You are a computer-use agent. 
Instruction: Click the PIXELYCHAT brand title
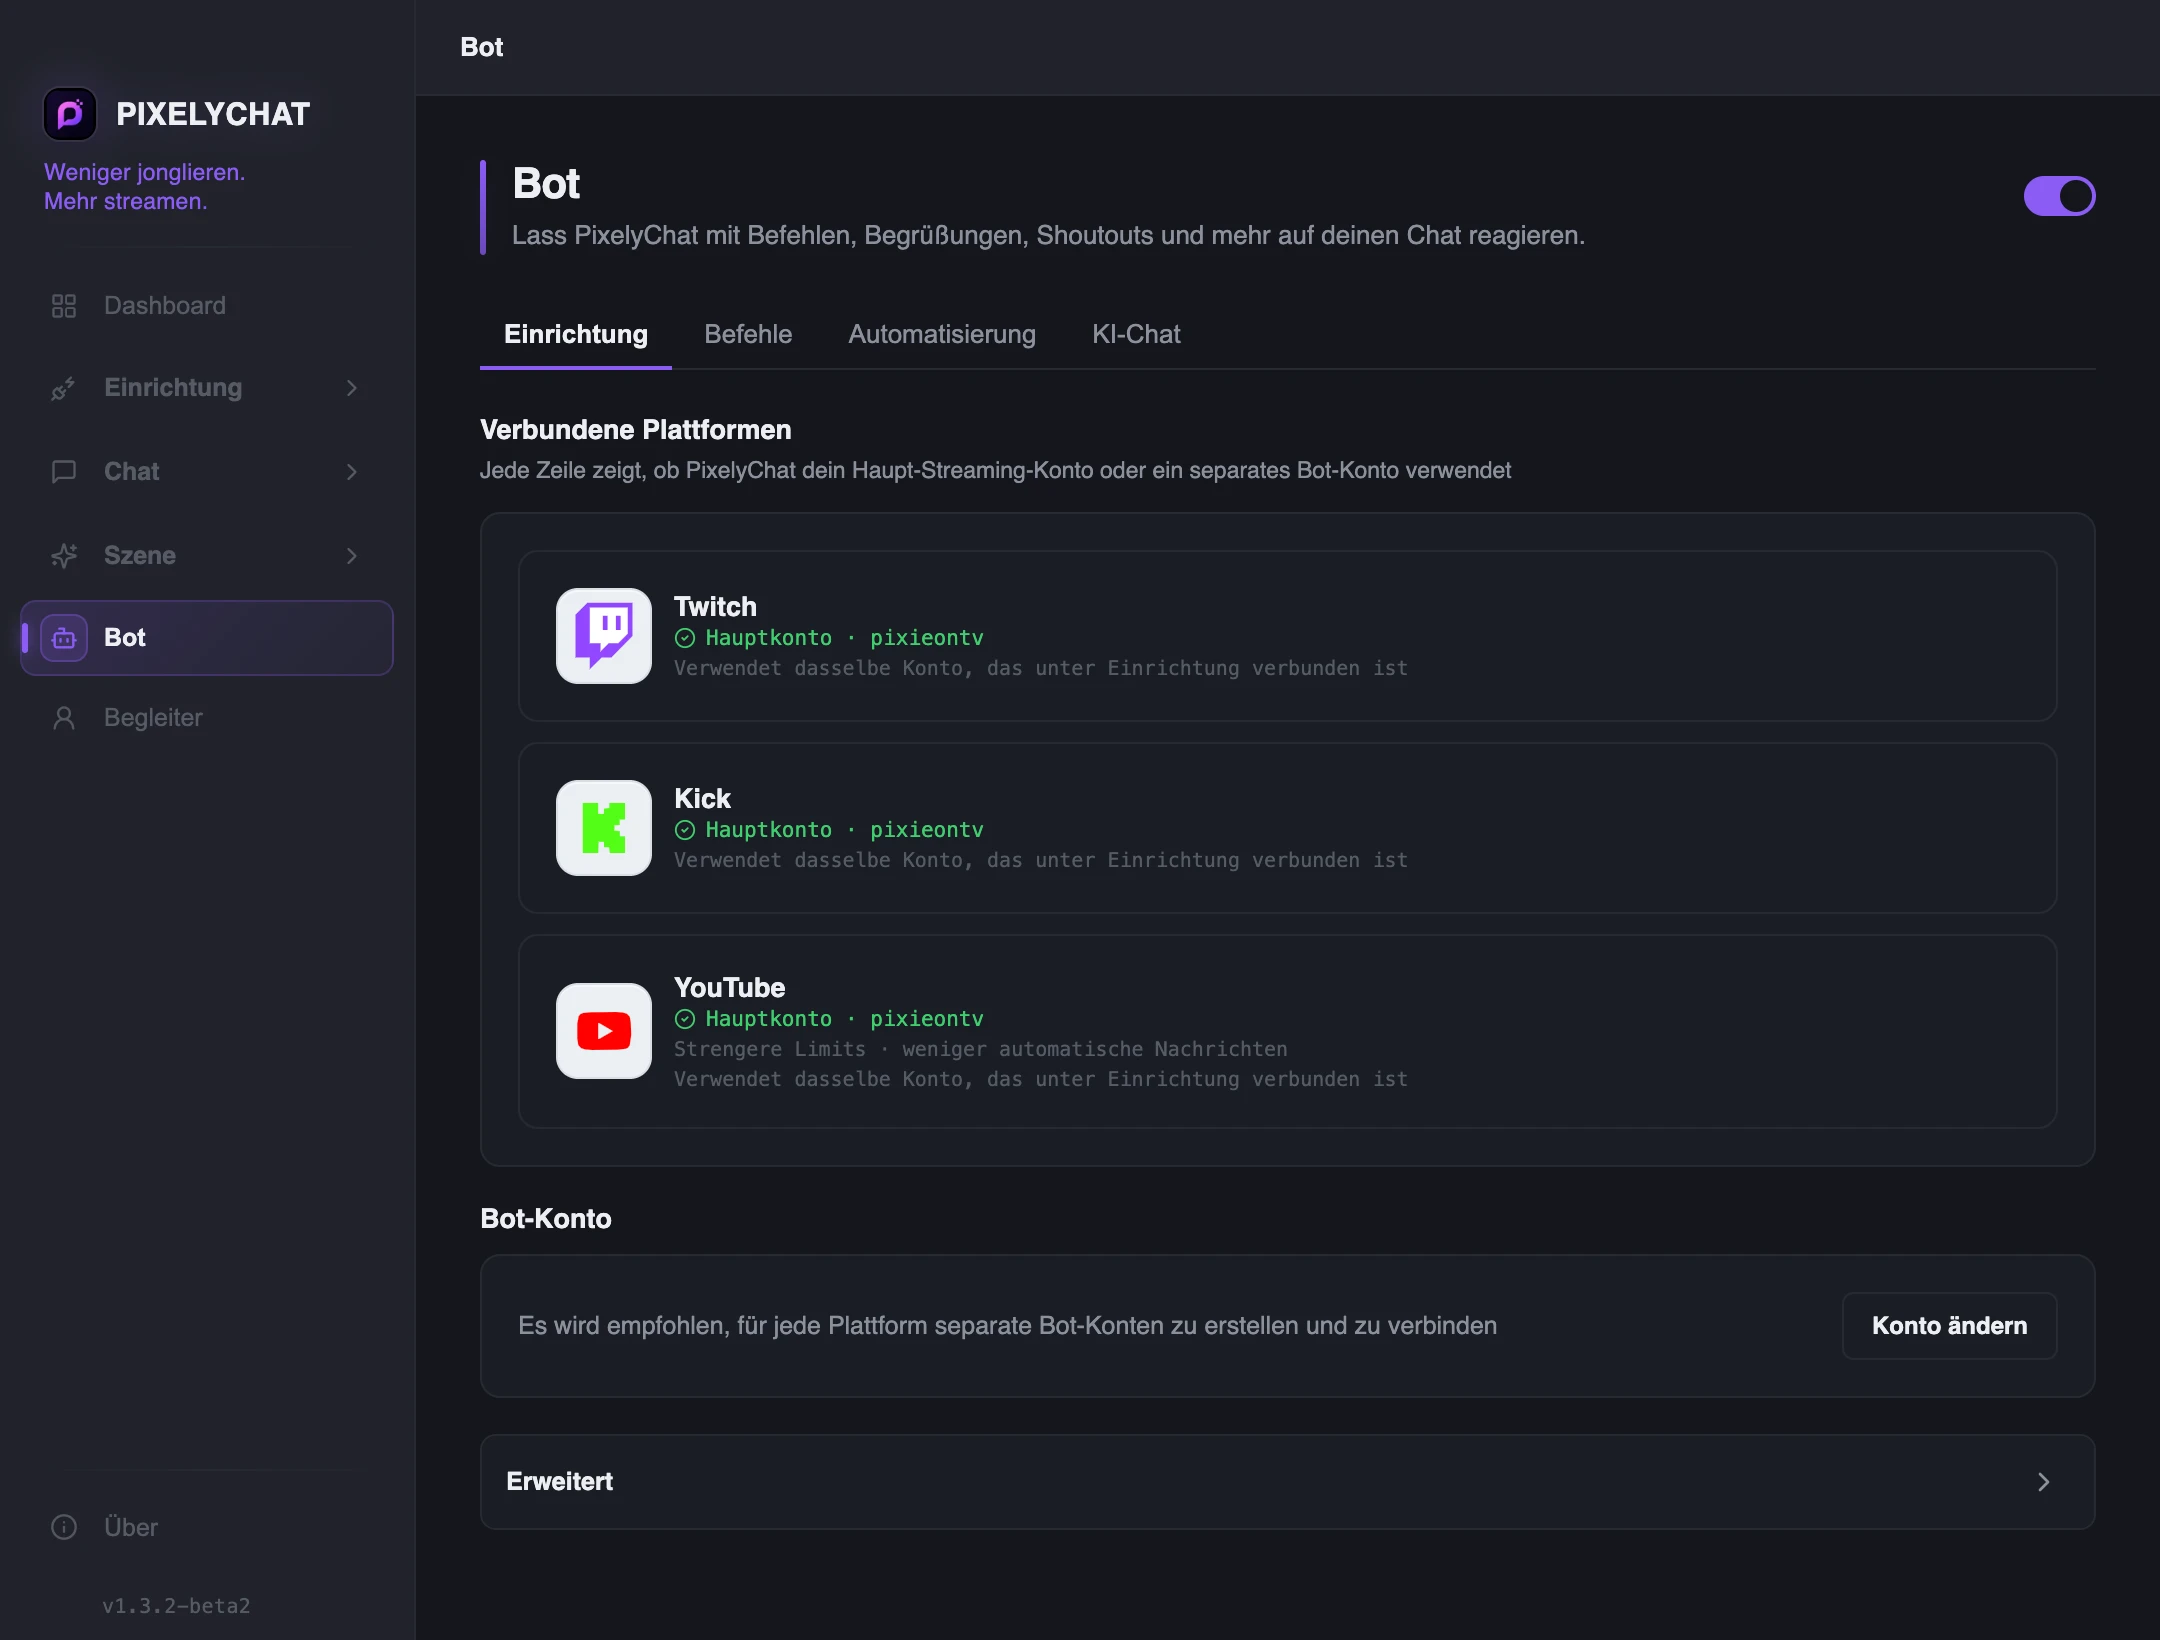(213, 114)
